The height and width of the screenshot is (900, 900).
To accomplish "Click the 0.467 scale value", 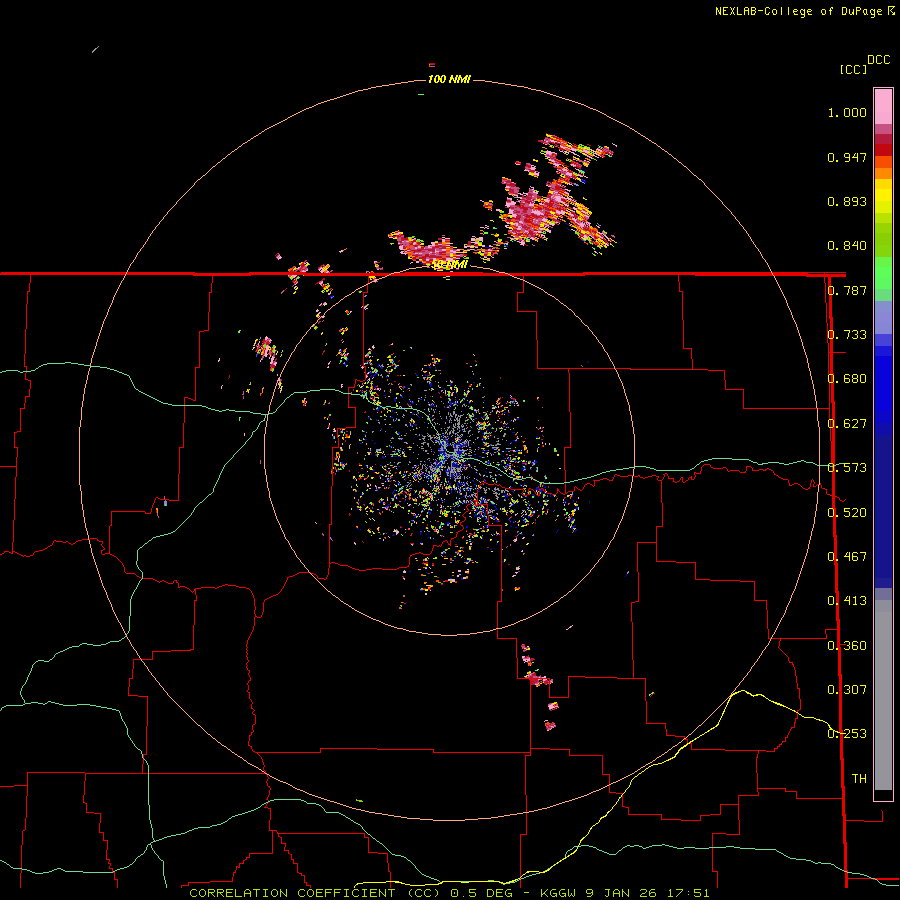I will 847,557.
